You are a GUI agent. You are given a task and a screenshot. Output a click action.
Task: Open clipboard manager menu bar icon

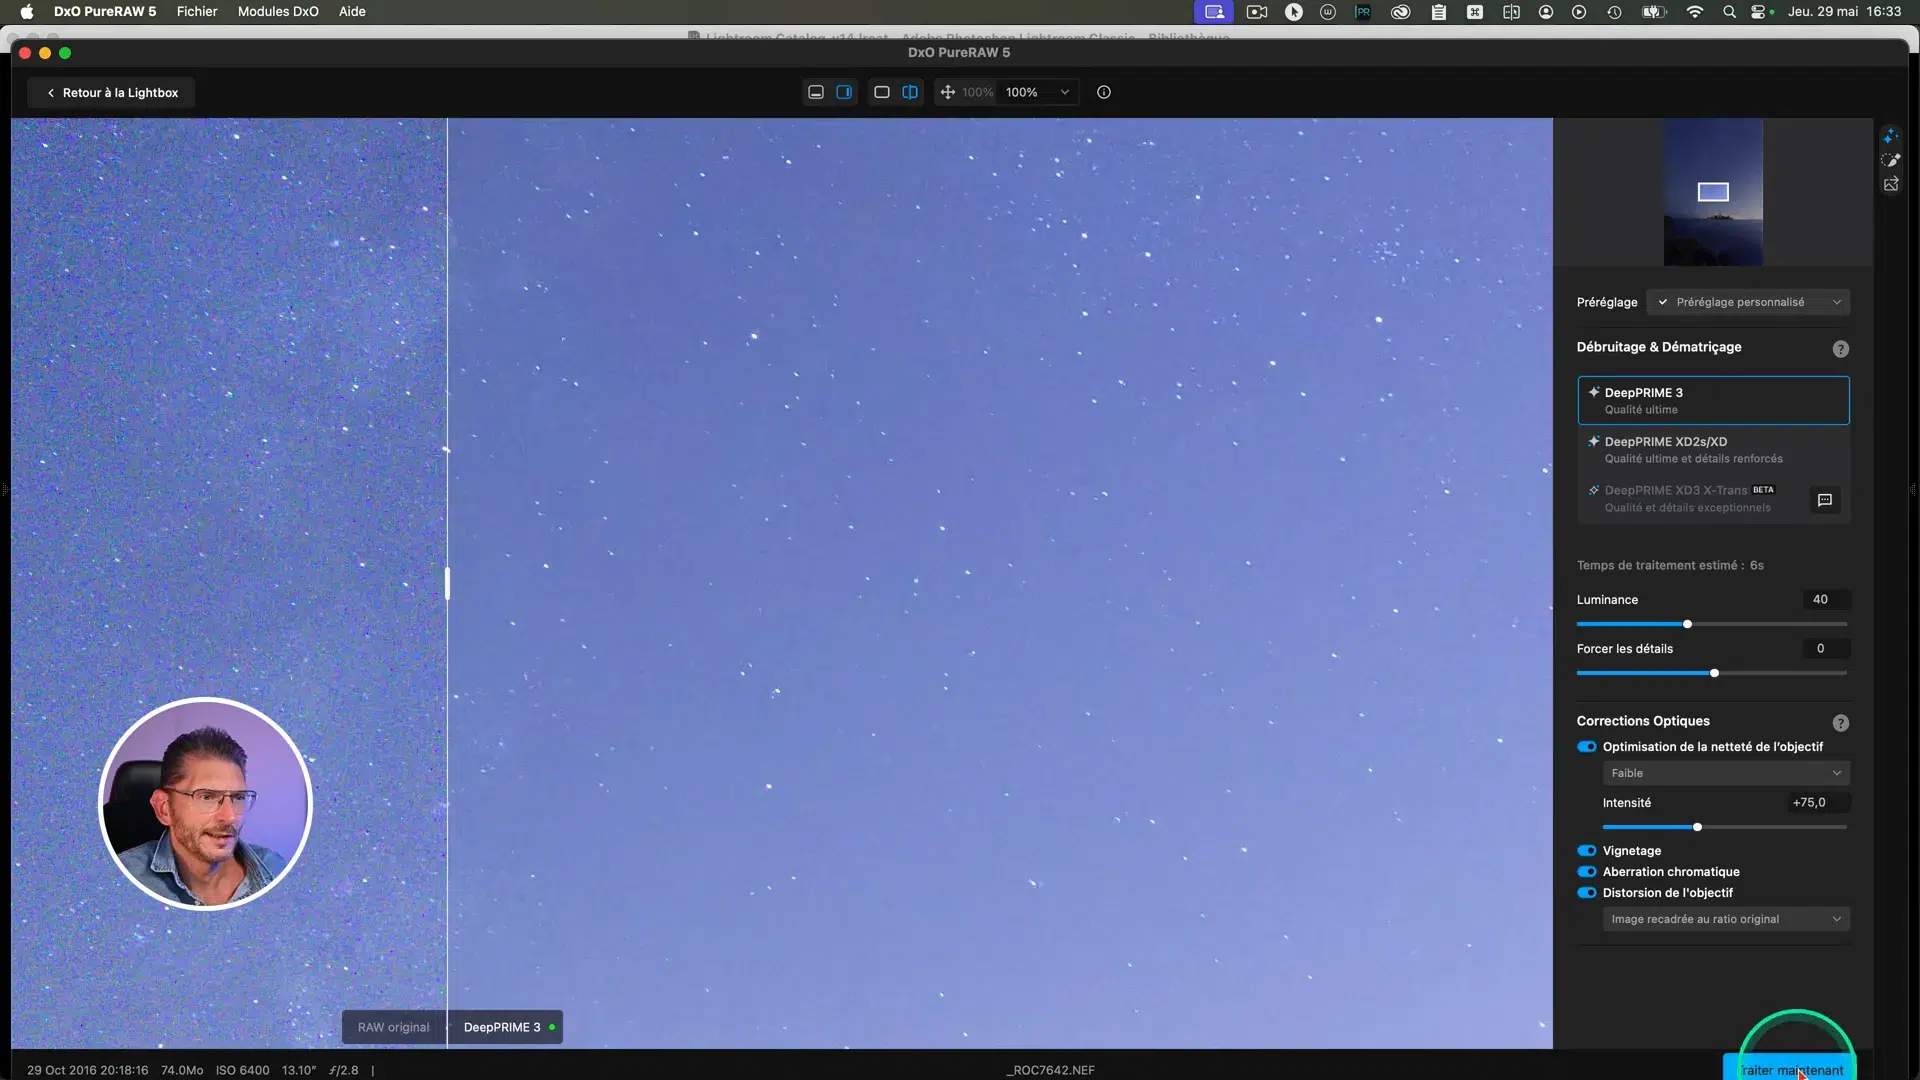pos(1439,12)
